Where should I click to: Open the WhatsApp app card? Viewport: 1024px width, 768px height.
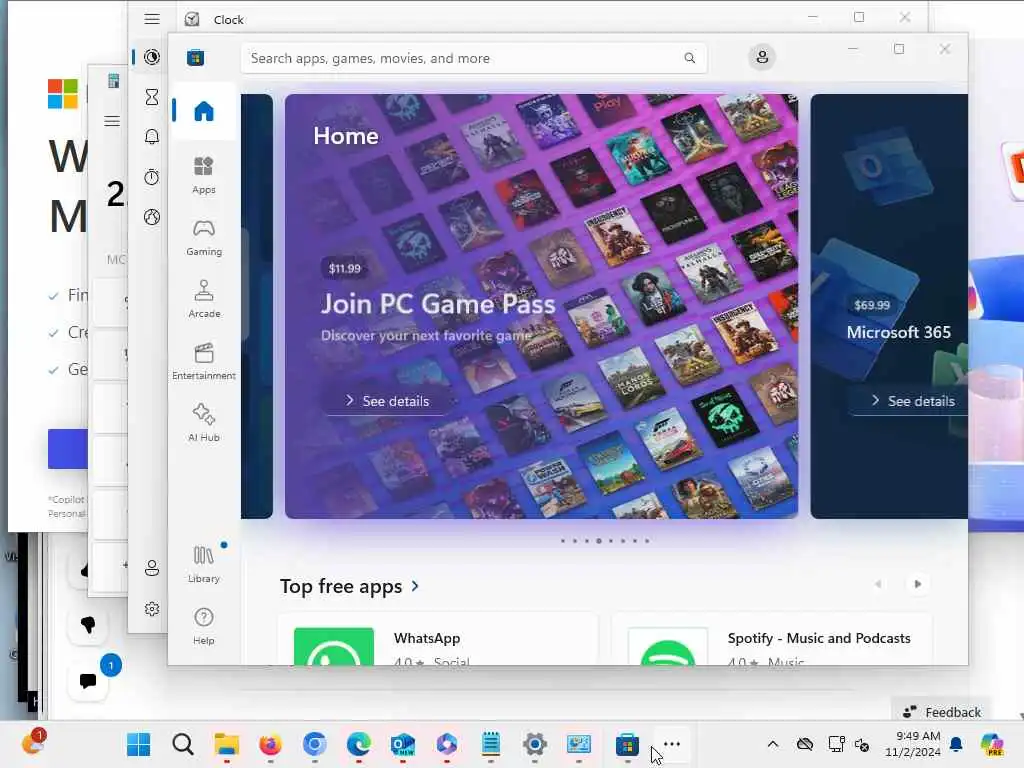438,639
